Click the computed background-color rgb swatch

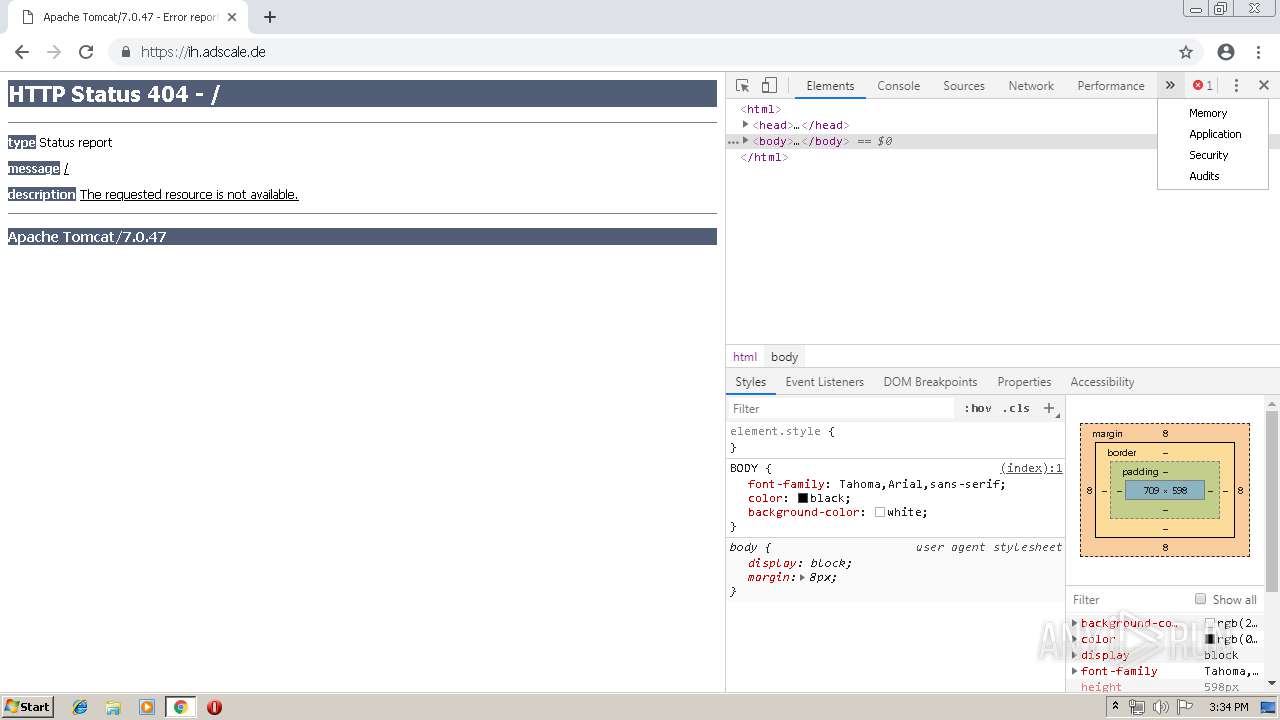[1210, 623]
